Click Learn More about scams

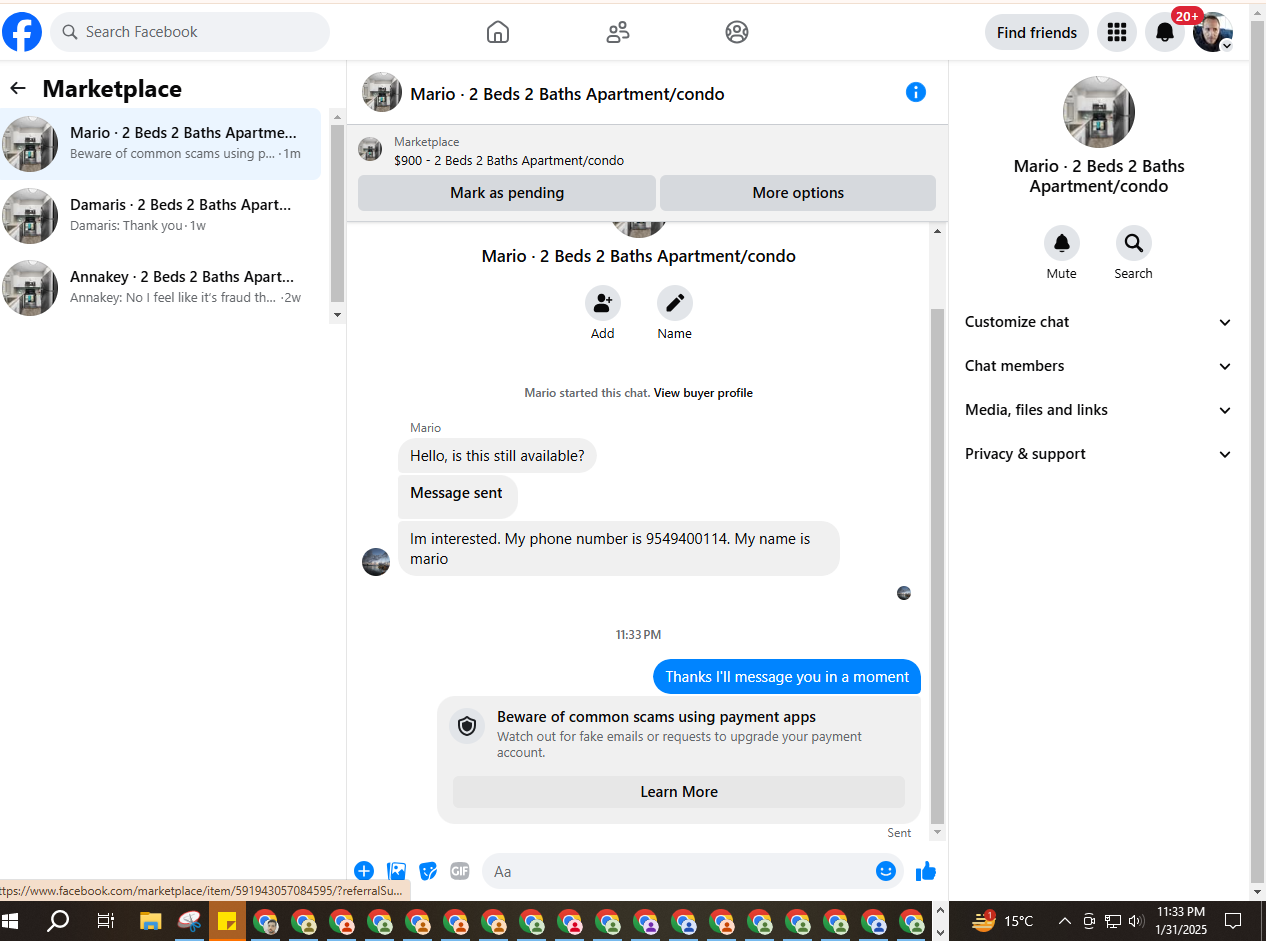pos(679,792)
